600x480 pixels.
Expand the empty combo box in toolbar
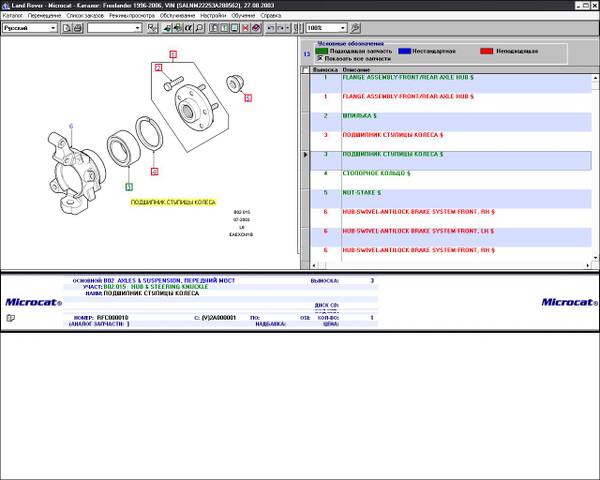coord(138,28)
